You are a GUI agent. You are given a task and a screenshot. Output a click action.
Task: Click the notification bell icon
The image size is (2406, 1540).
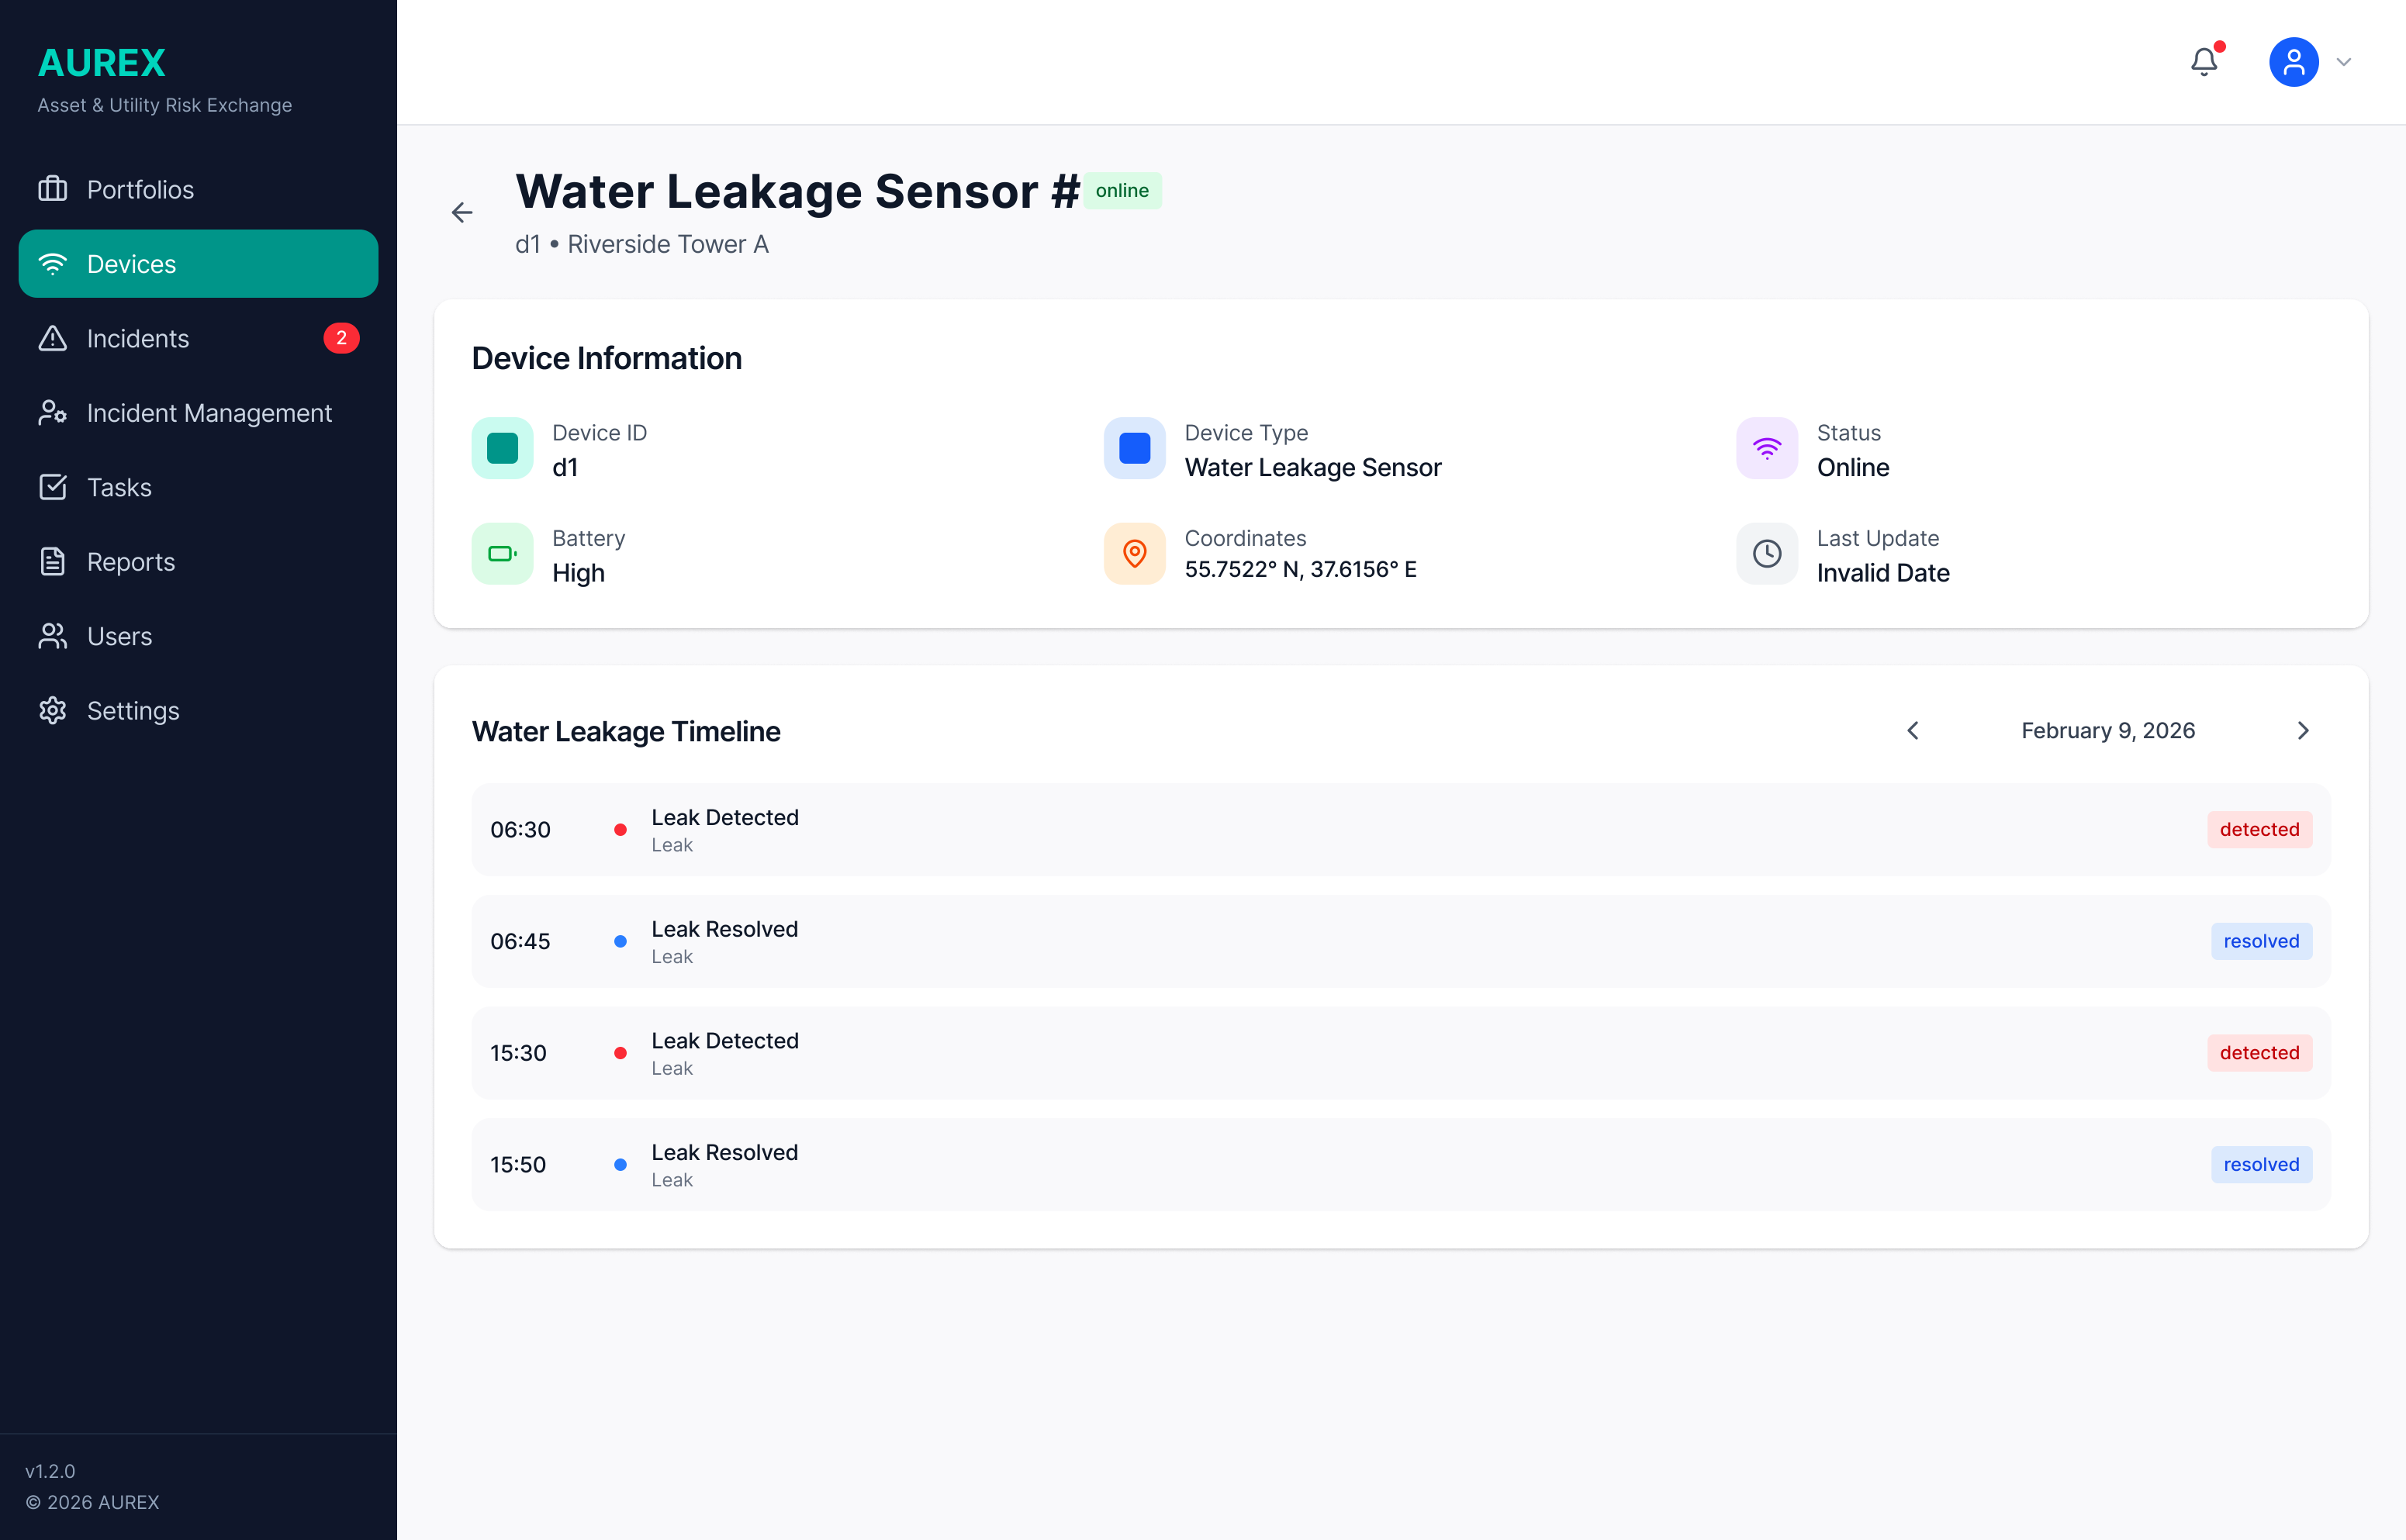(2204, 61)
